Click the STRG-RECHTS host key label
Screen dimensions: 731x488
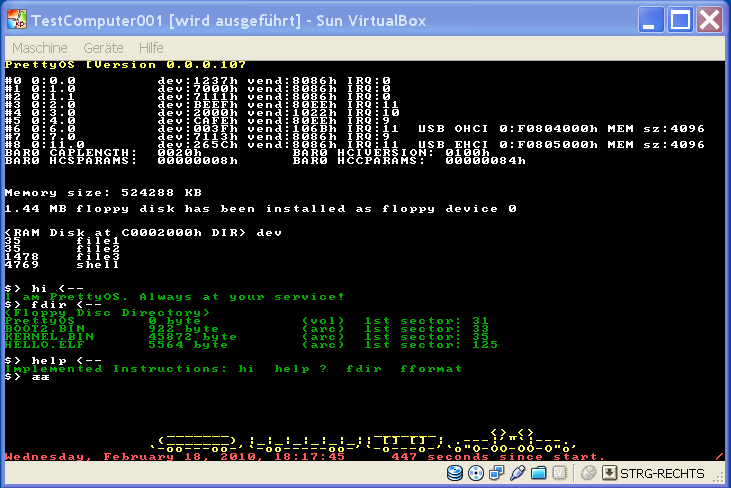(x=662, y=474)
